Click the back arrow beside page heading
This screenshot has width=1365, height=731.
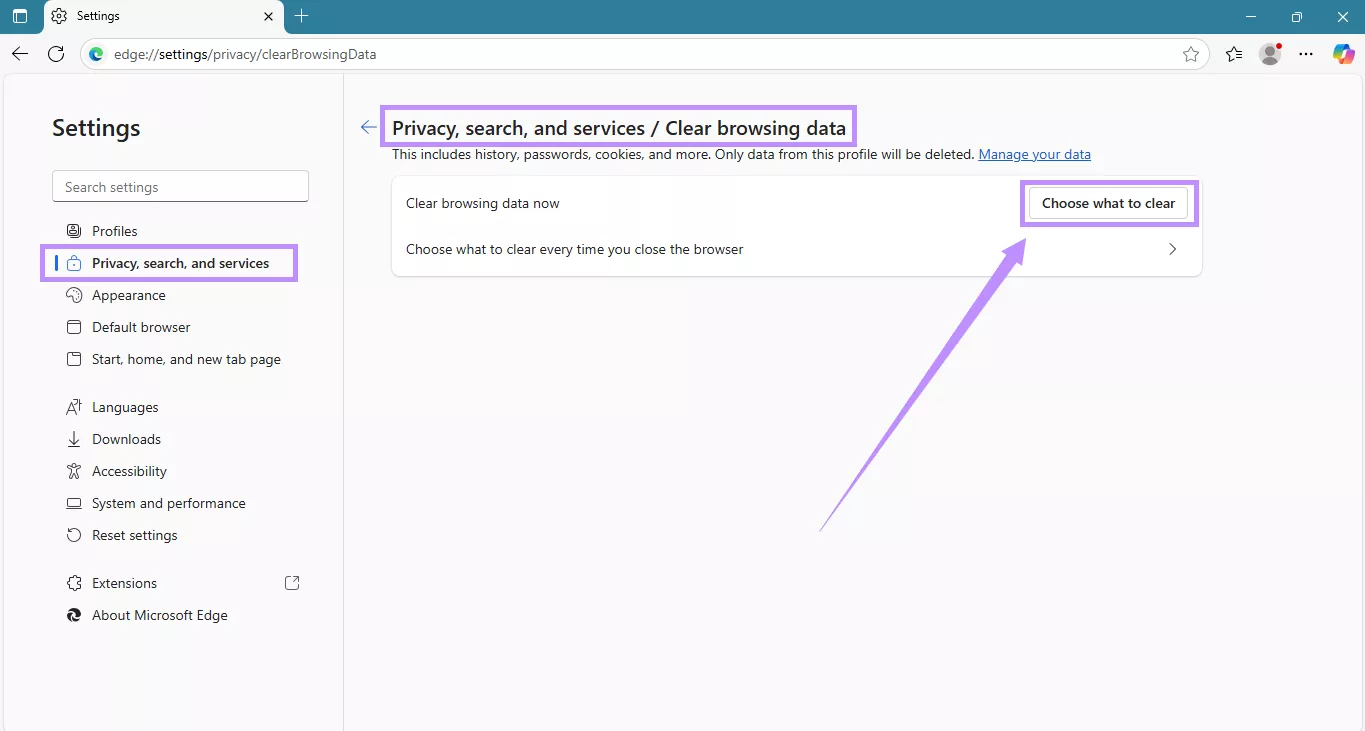pyautogui.click(x=369, y=127)
